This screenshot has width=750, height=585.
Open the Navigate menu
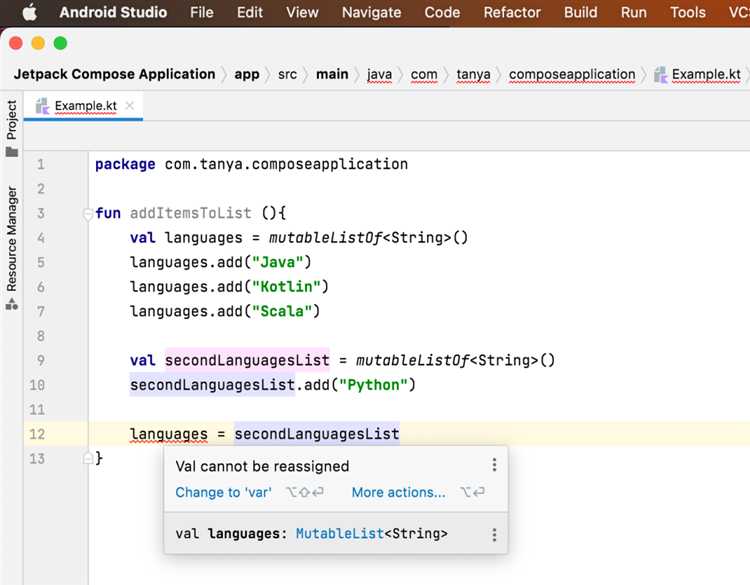click(x=372, y=12)
